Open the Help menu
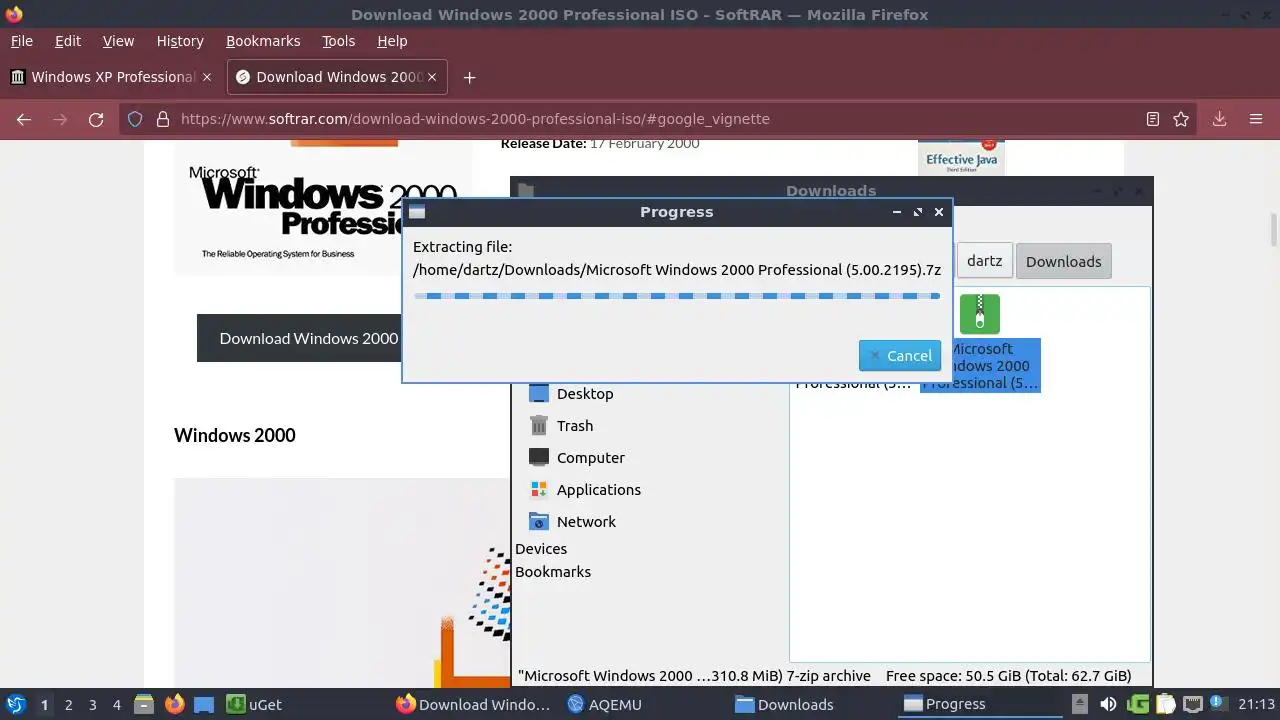The height and width of the screenshot is (720, 1280). coord(392,41)
